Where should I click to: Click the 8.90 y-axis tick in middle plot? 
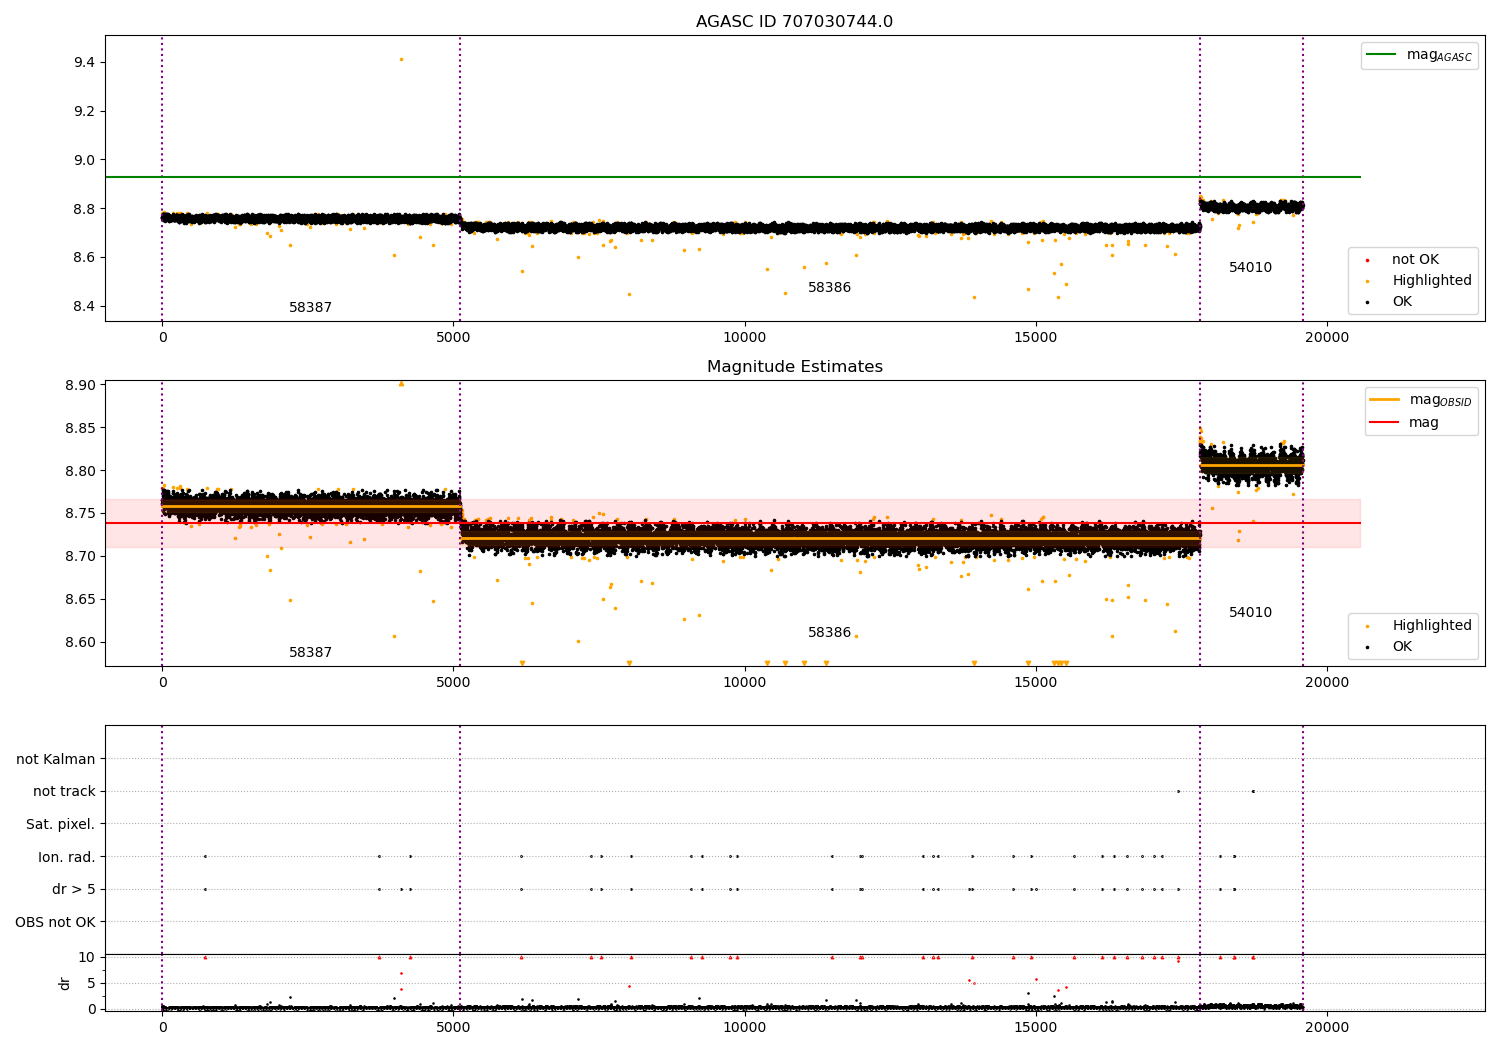click(80, 386)
